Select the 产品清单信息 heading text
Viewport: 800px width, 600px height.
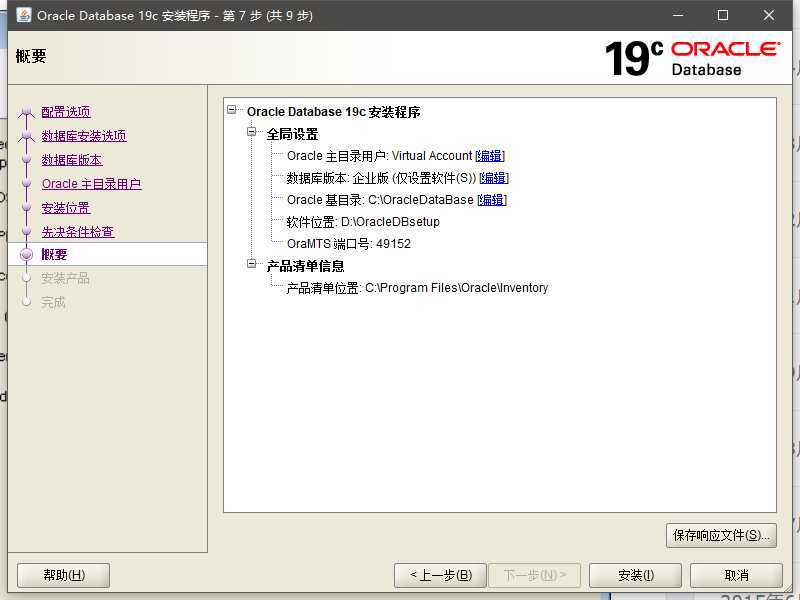[x=305, y=266]
